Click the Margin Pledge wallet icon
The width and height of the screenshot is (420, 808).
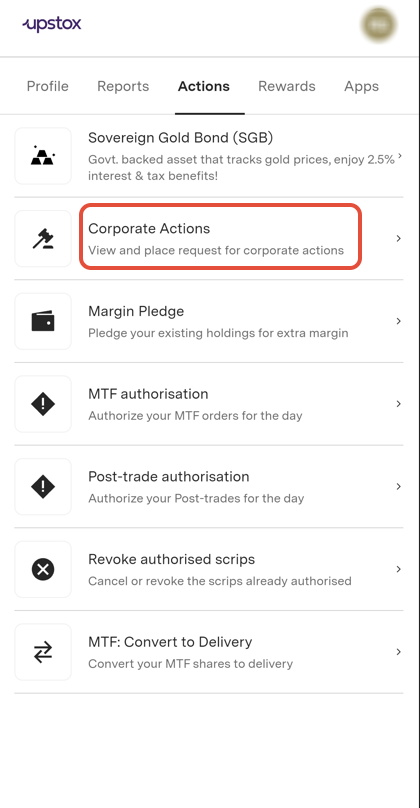[x=43, y=321]
